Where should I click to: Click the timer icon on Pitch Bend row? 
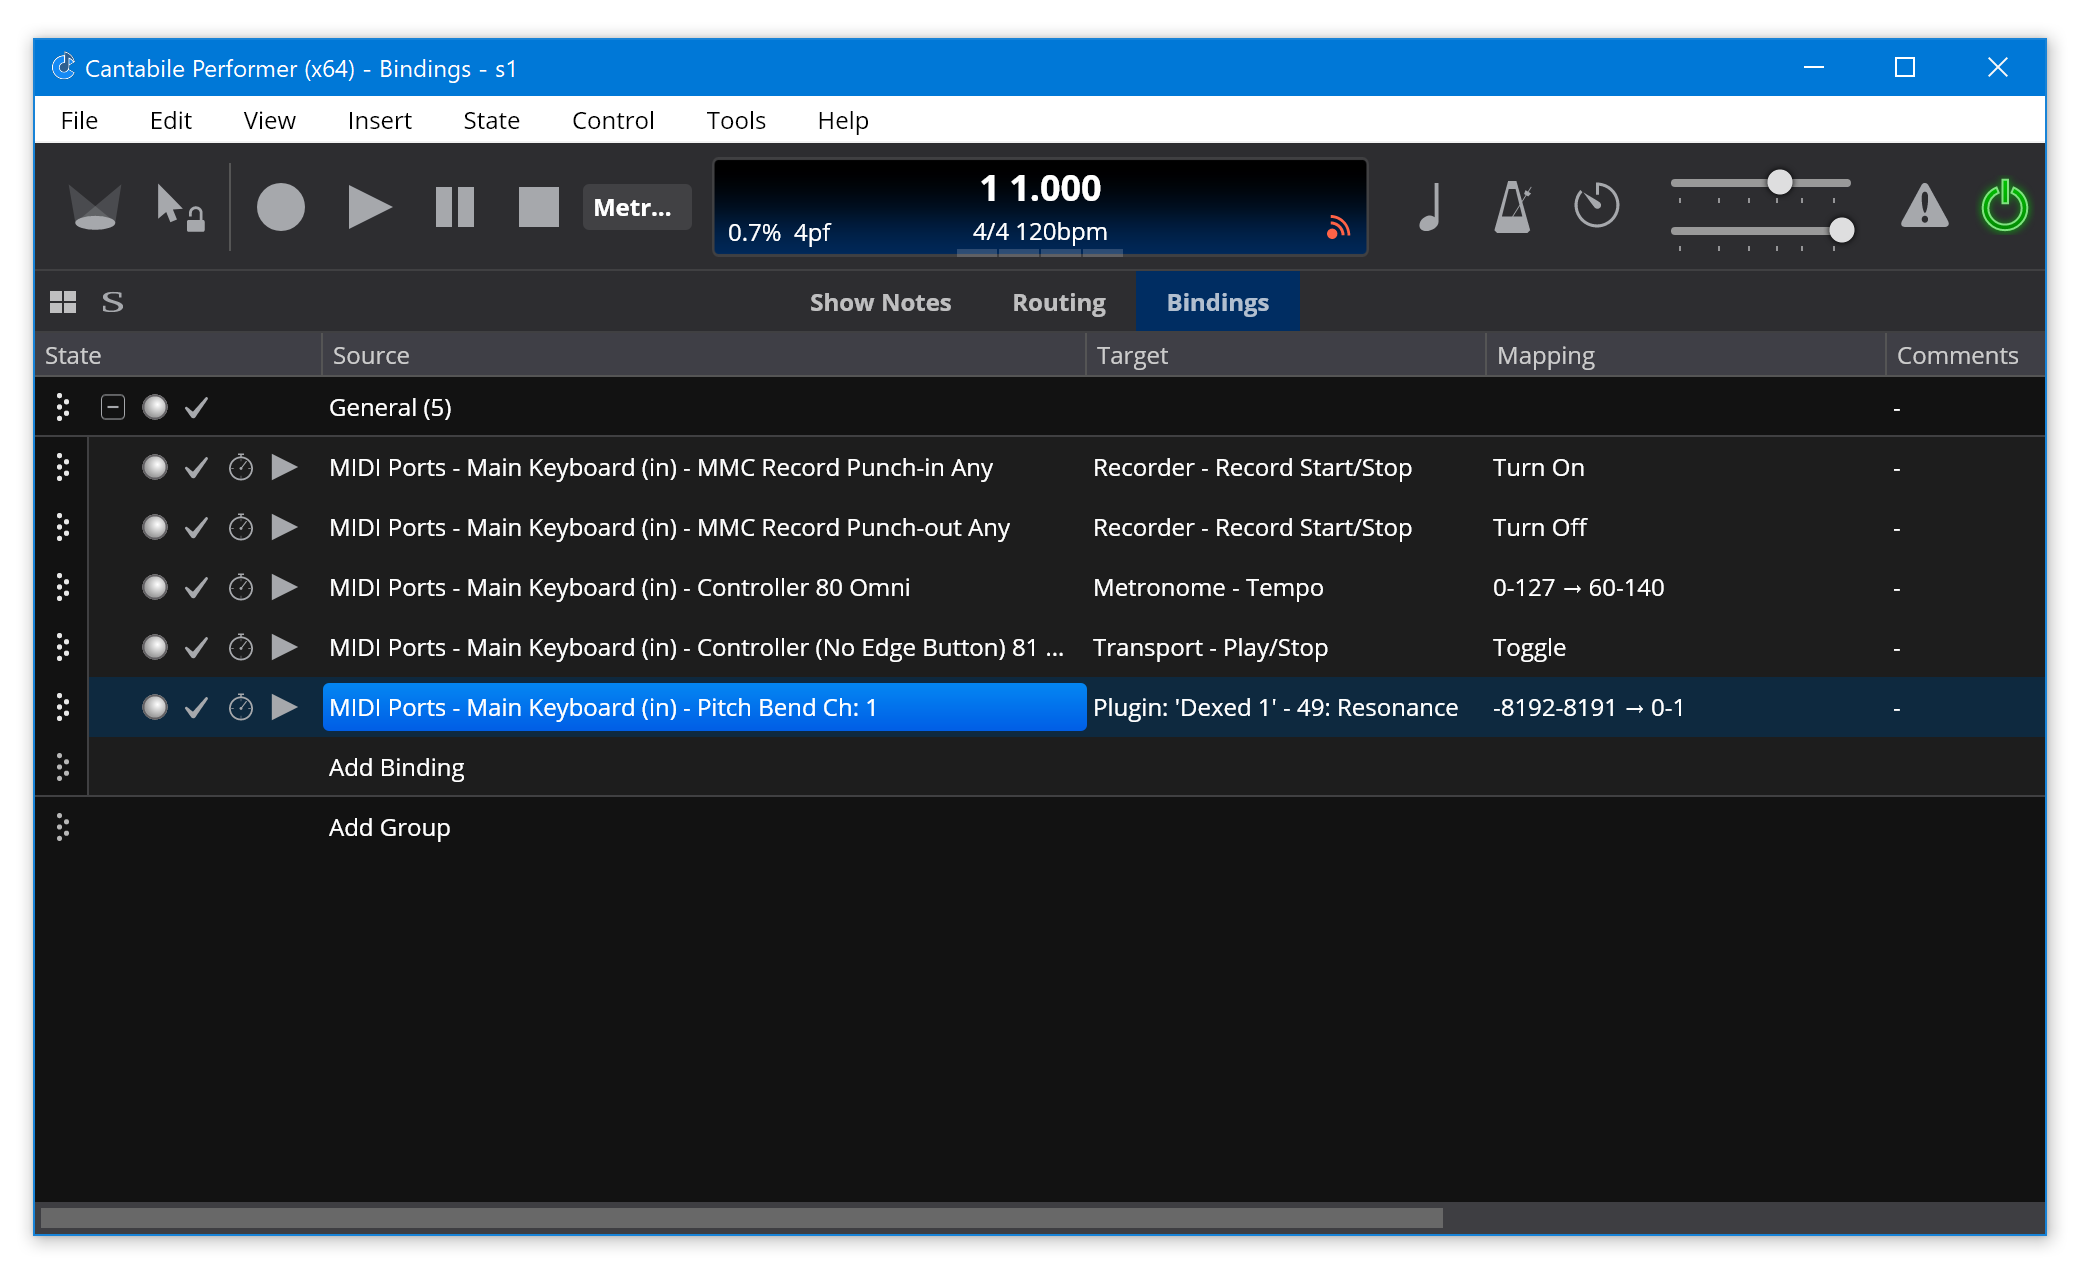[x=241, y=707]
